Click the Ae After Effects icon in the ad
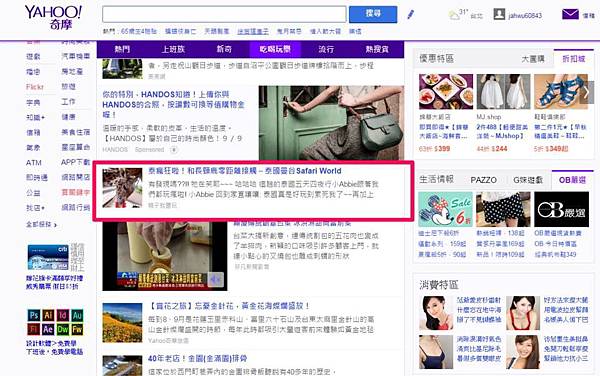Image resolution: width=600 pixels, height=376 pixels. coord(48,329)
